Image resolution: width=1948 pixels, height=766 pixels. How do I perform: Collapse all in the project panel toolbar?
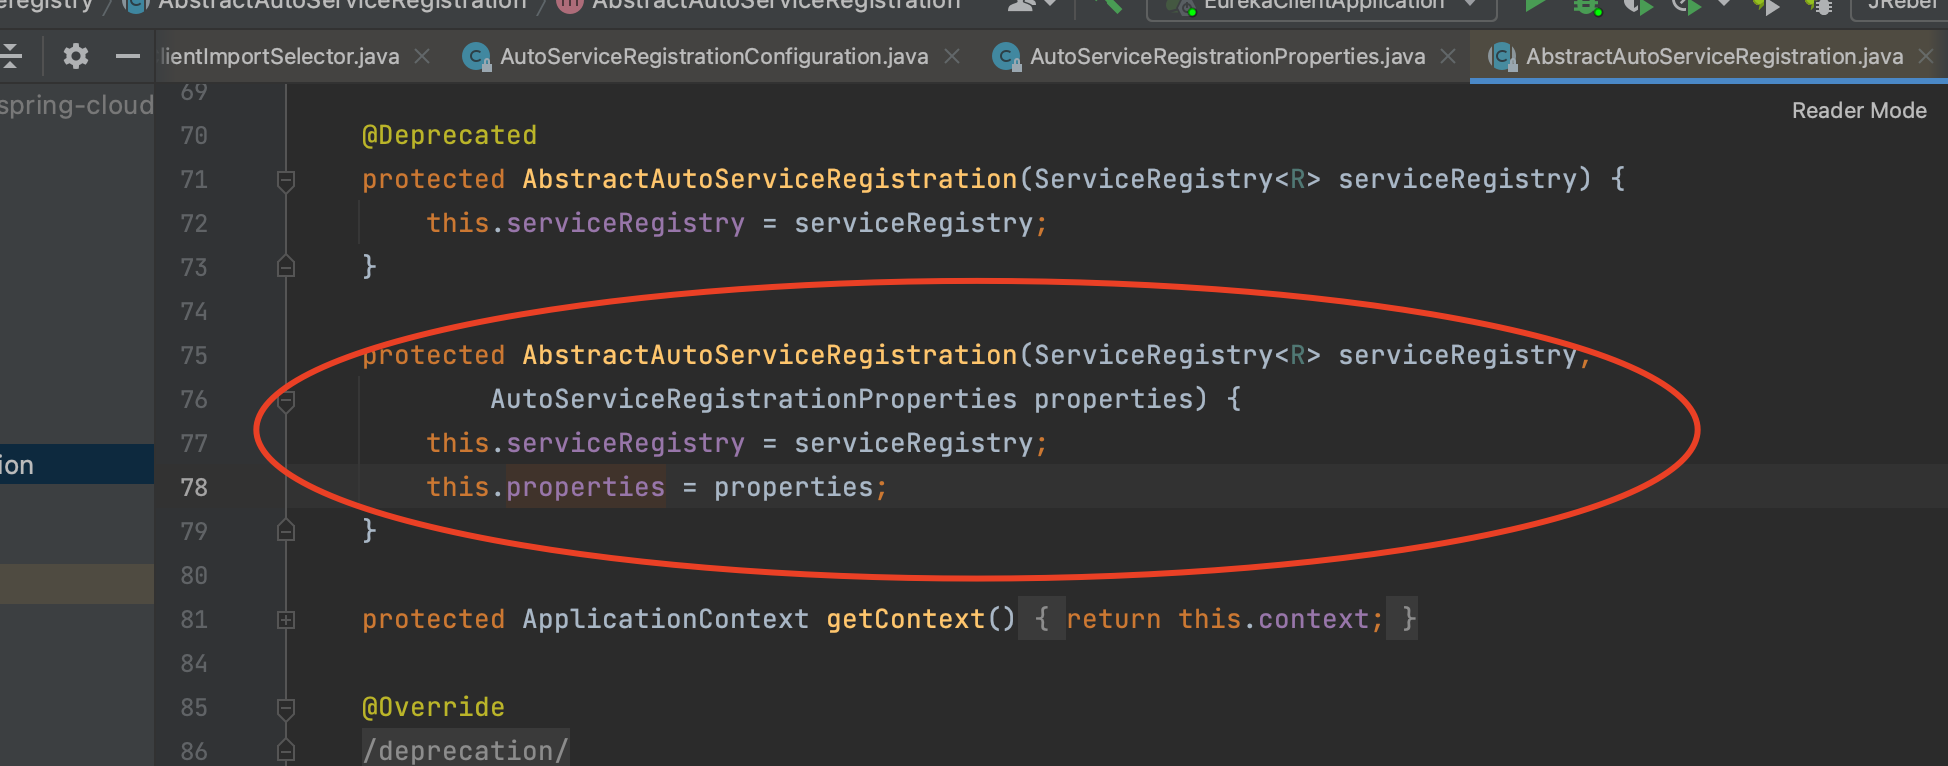[x=11, y=56]
